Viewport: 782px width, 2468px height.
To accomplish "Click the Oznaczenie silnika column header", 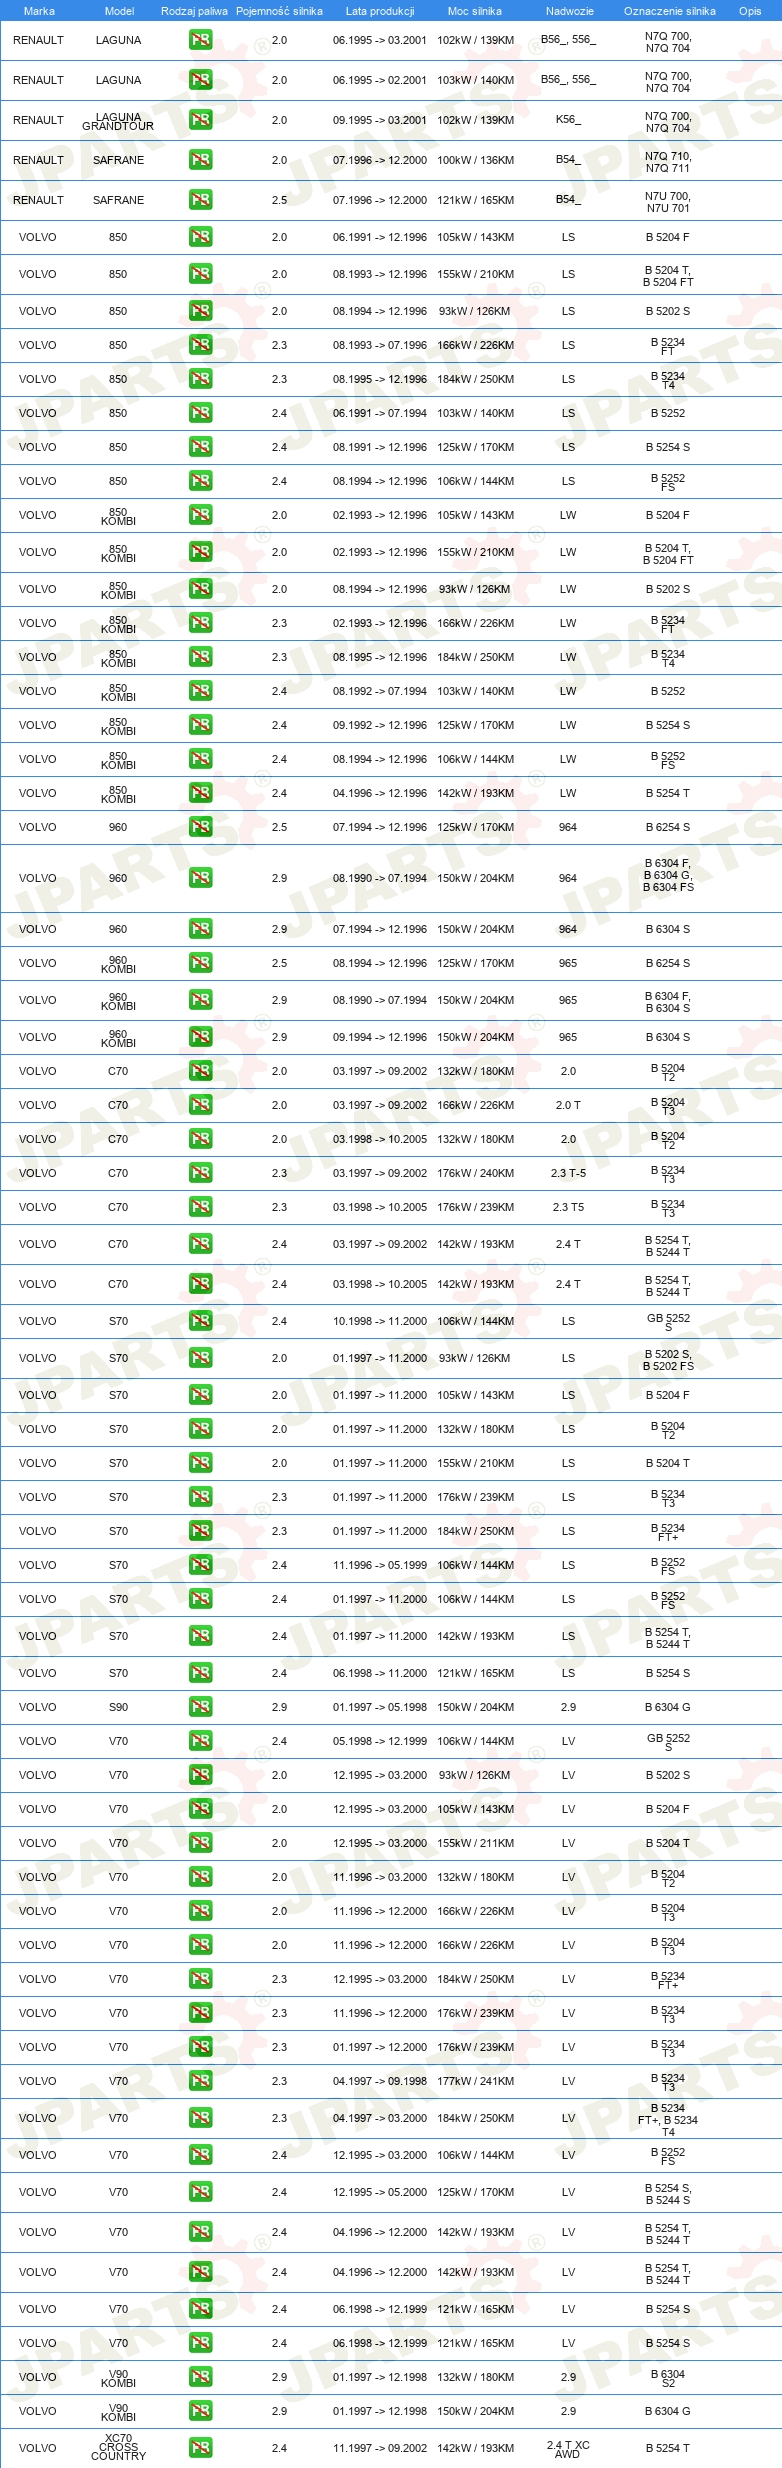I will (x=670, y=11).
